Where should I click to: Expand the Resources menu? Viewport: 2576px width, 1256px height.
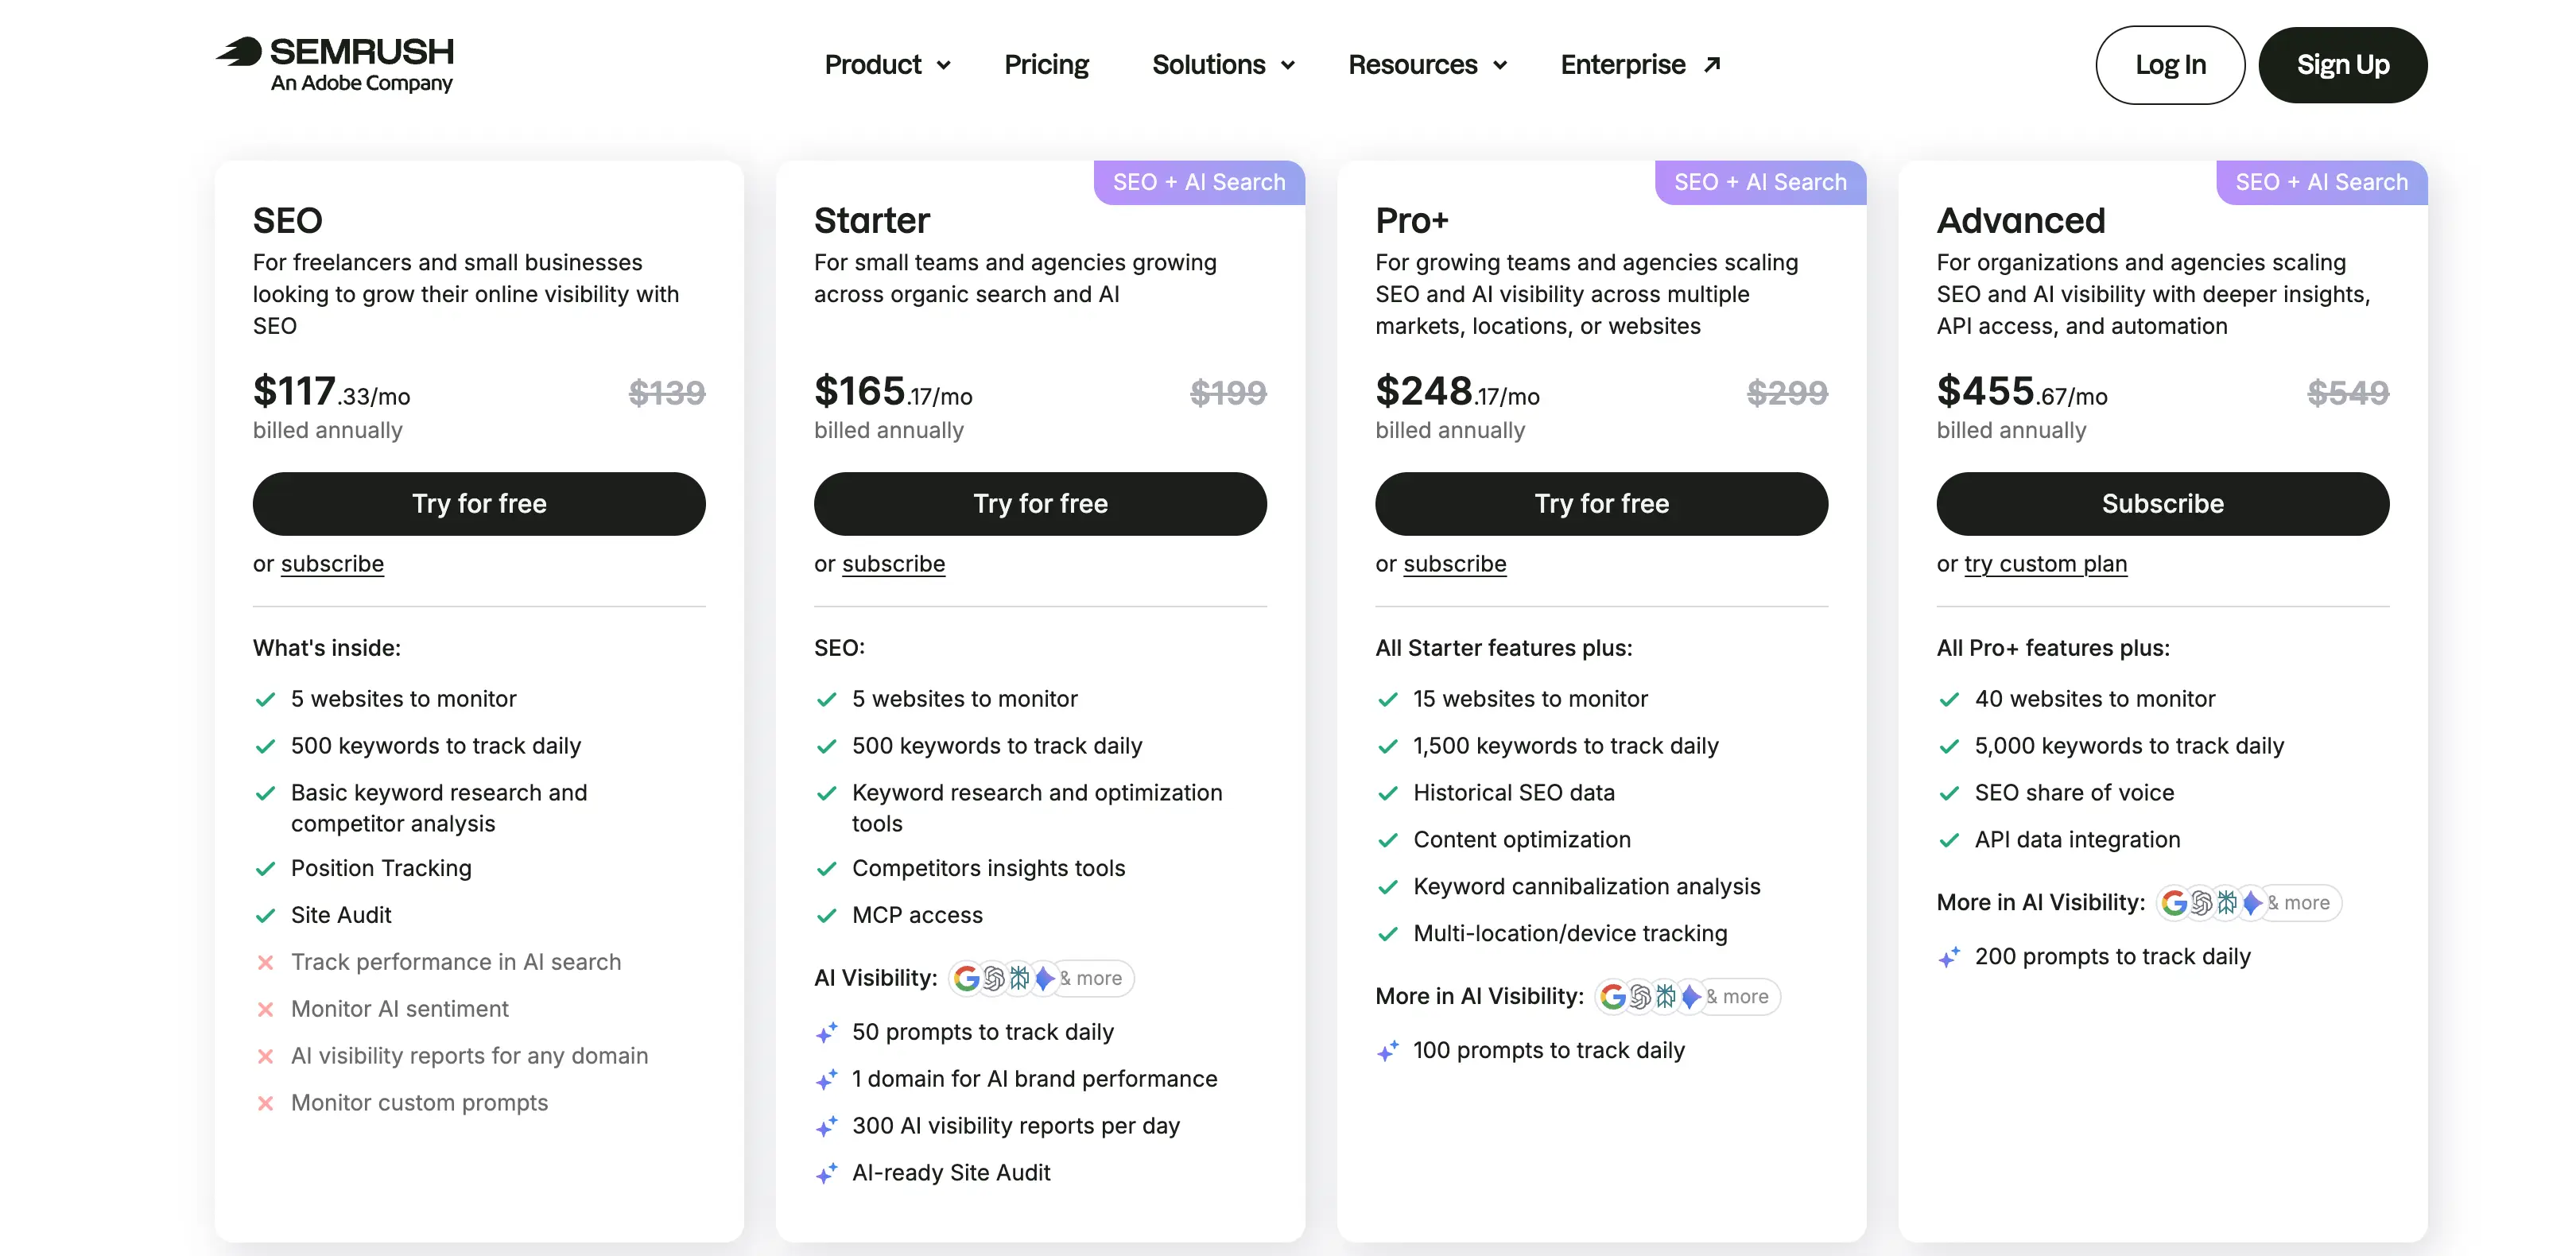coord(1427,65)
